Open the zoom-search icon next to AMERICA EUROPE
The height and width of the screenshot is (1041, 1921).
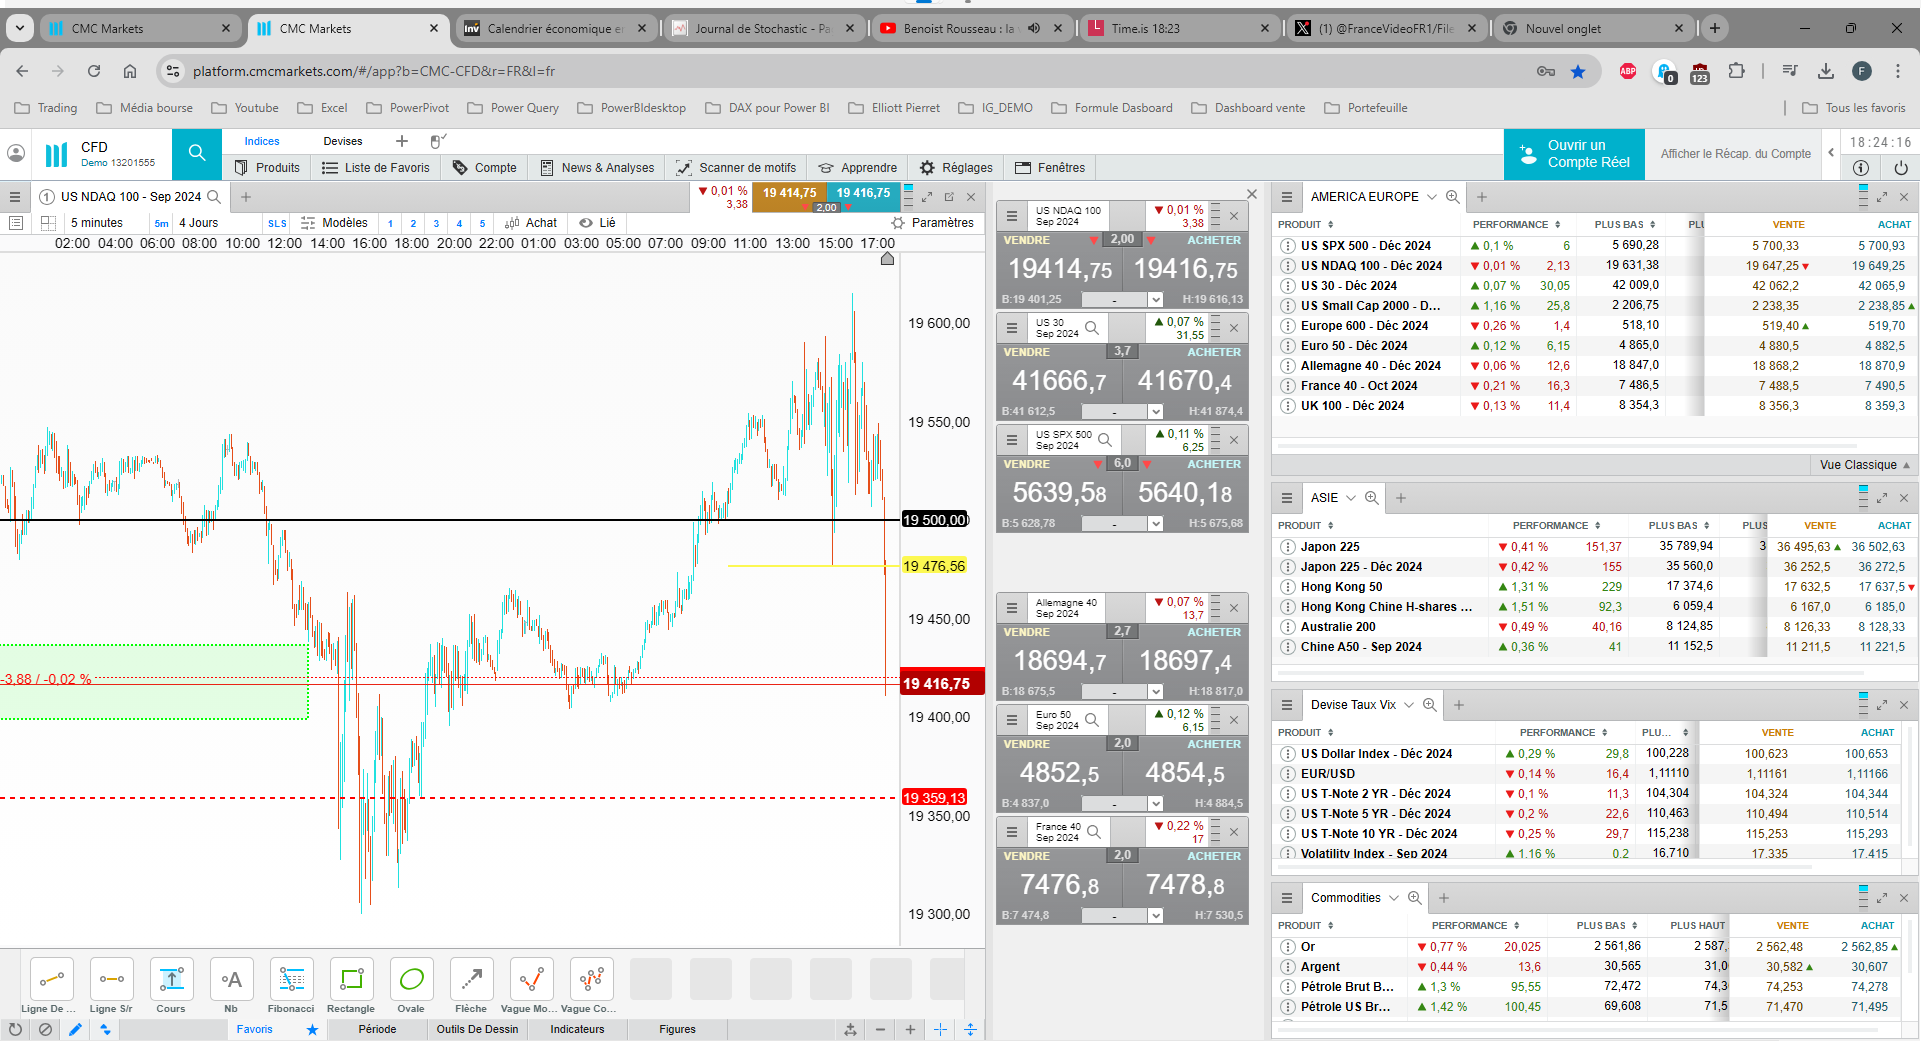pos(1453,197)
